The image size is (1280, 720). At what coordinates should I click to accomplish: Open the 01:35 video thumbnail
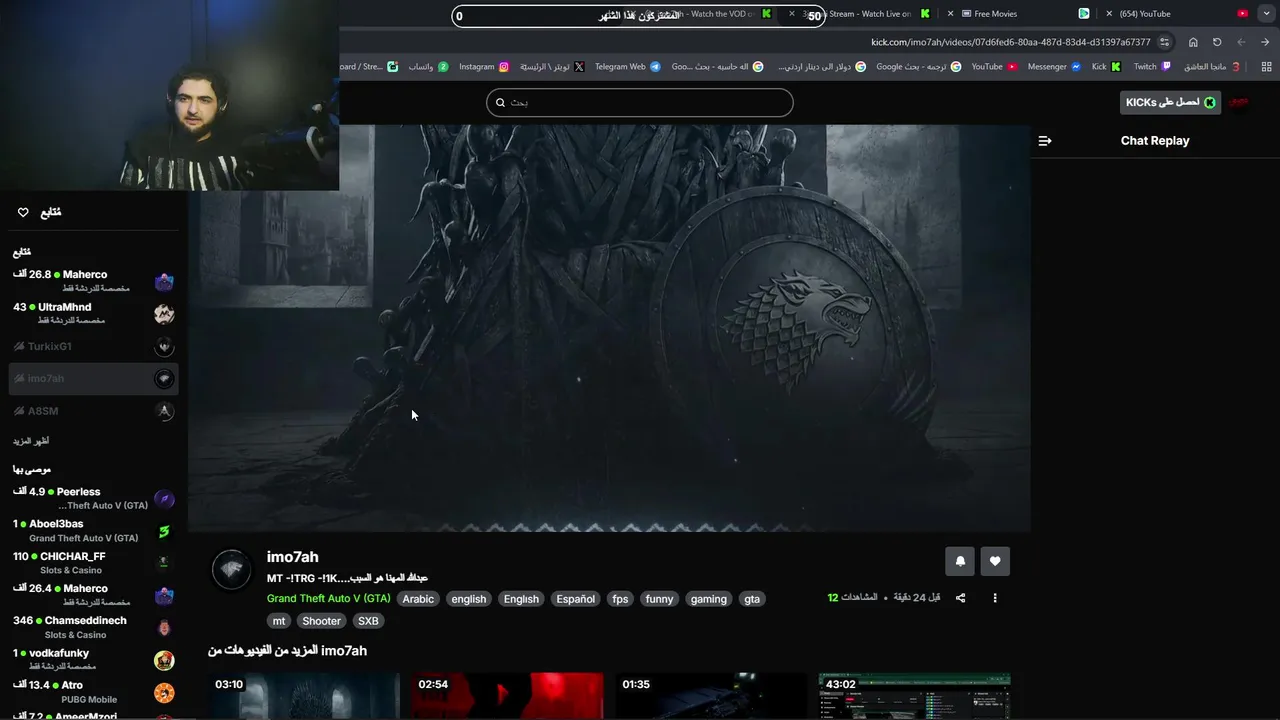pos(711,696)
